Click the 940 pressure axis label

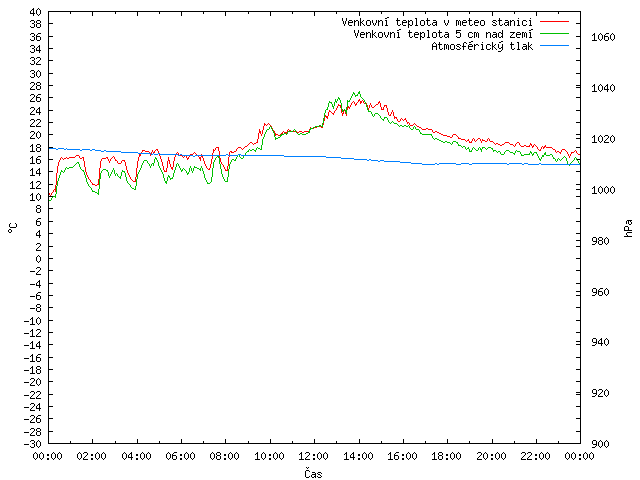click(x=600, y=342)
